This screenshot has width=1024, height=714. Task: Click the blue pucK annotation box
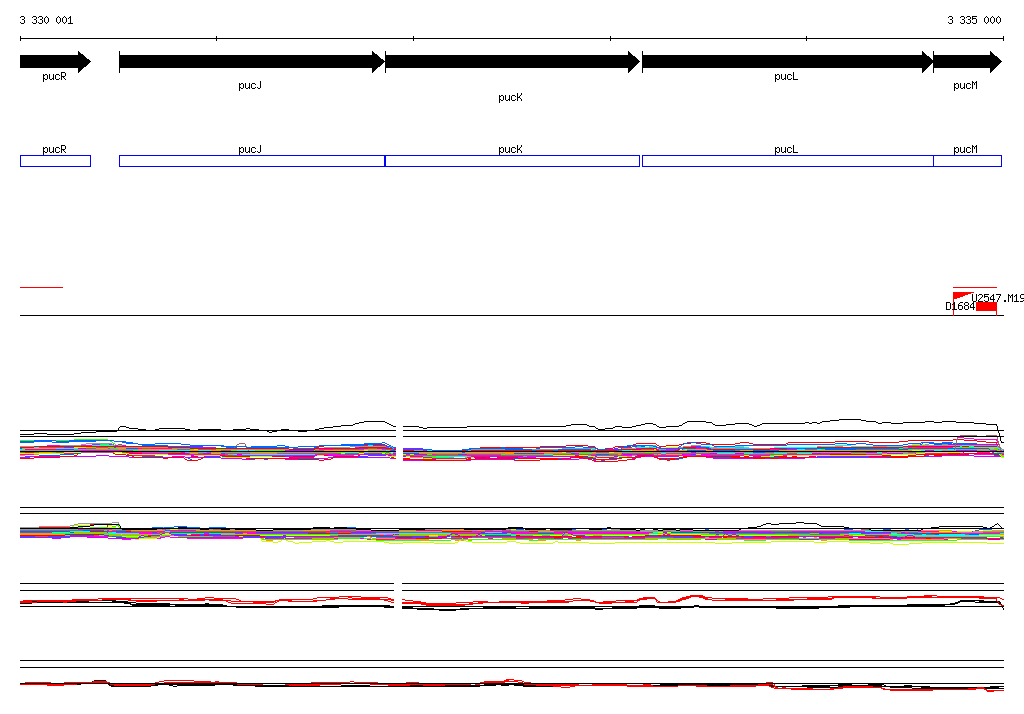513,161
